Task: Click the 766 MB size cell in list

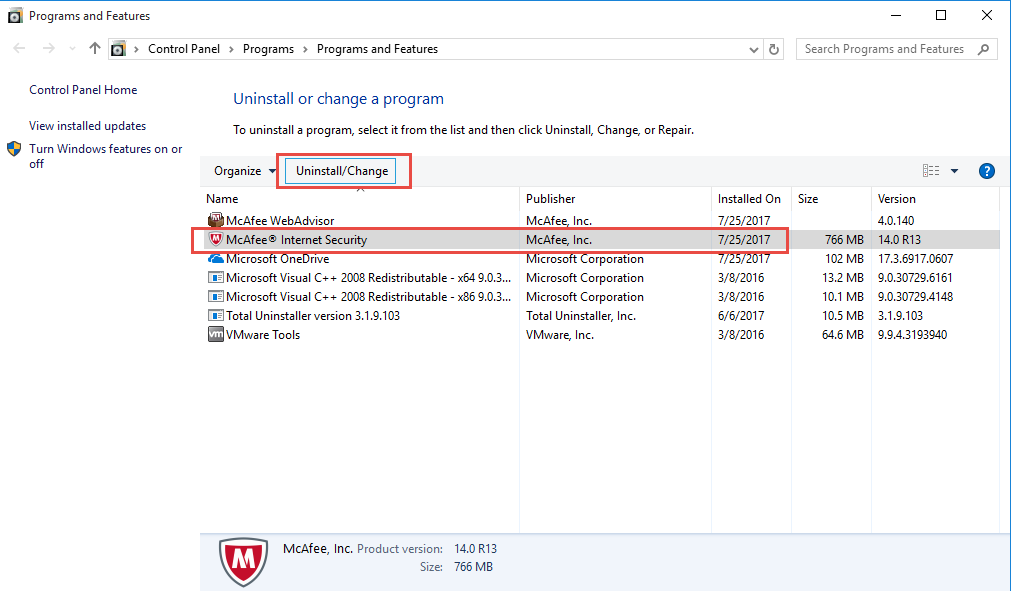Action: (x=844, y=240)
